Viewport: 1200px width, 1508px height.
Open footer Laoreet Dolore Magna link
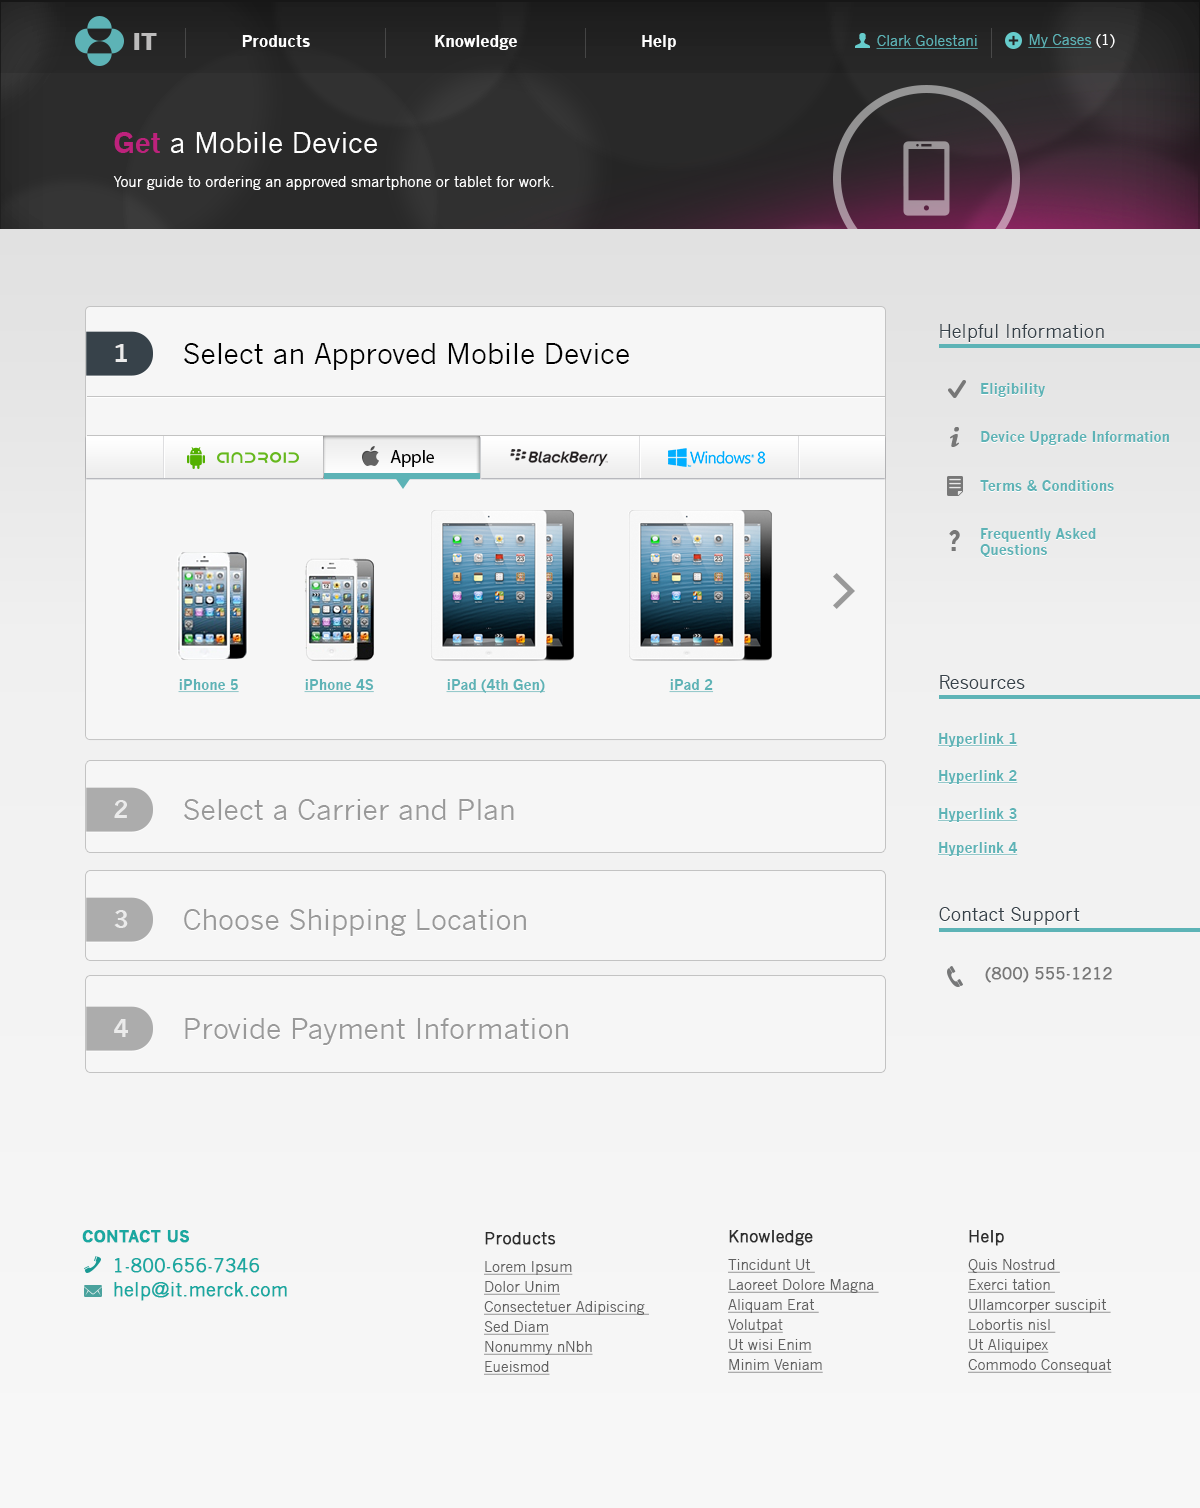pos(803,1285)
